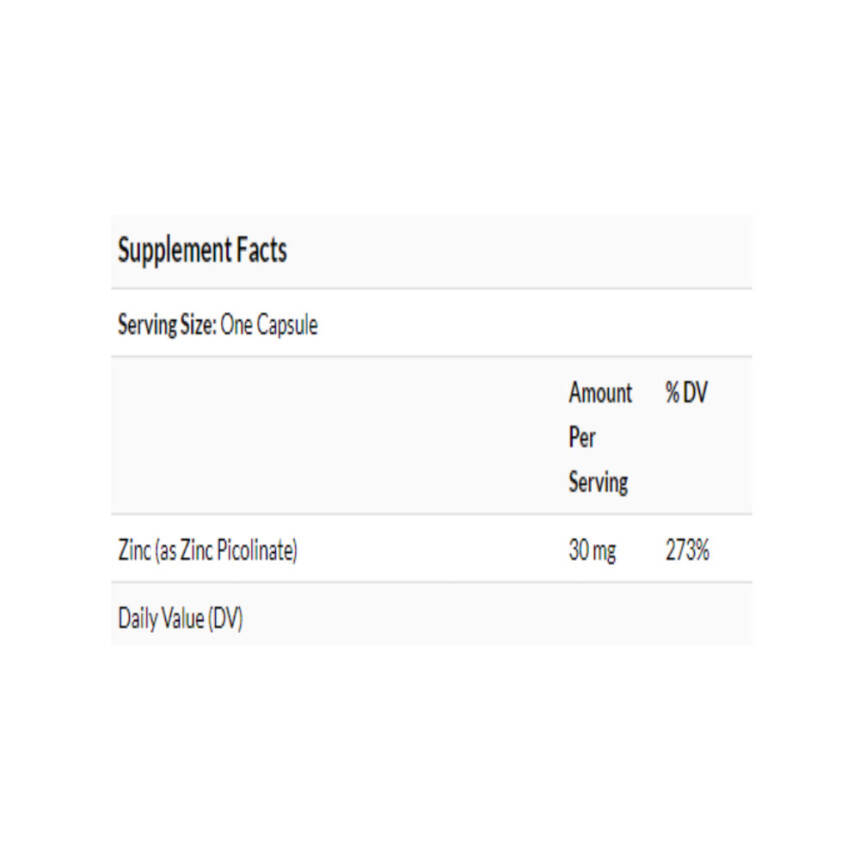Click the "Amount" column header word

point(600,393)
